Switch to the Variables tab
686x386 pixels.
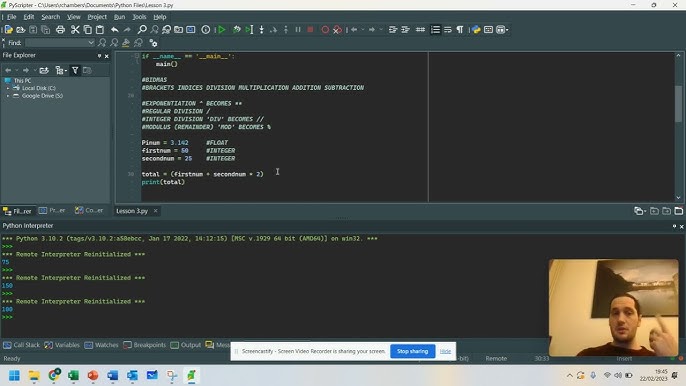click(62, 345)
